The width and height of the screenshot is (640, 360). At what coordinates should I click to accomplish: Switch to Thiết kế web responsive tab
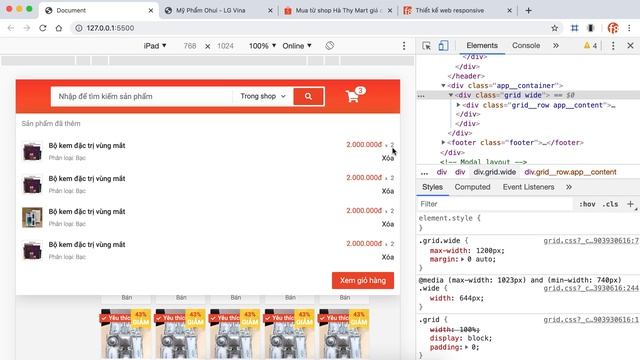click(457, 11)
